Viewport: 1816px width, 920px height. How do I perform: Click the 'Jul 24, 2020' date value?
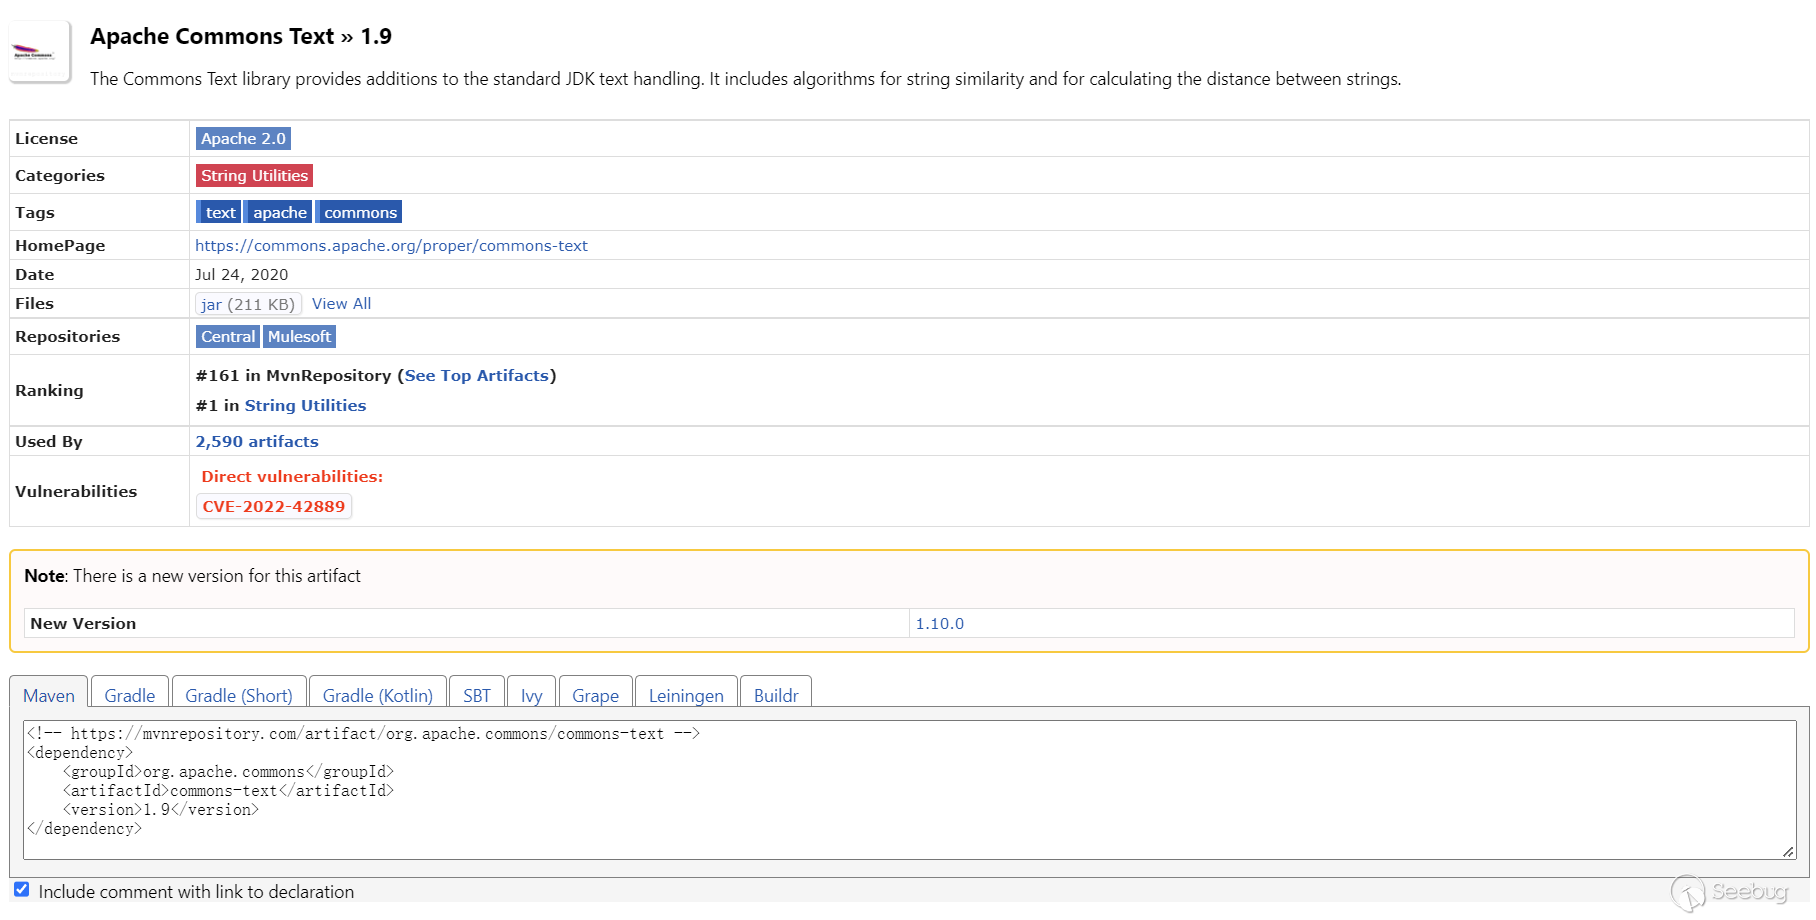click(242, 275)
